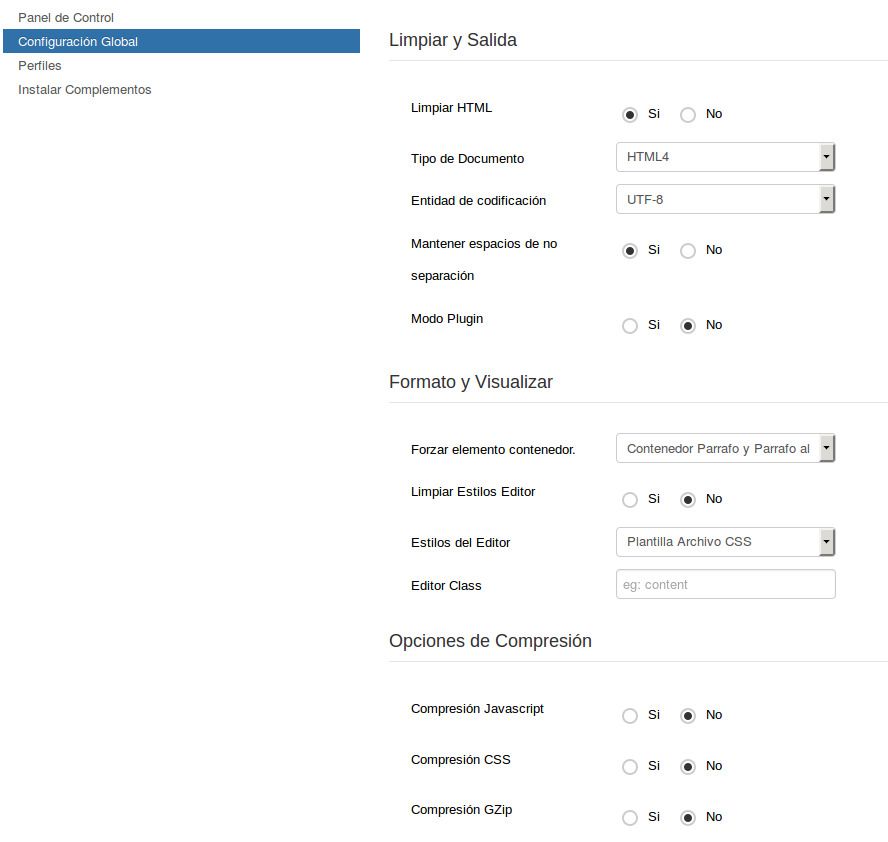Open Perfiles sidebar item
The height and width of the screenshot is (842, 888).
tap(40, 66)
